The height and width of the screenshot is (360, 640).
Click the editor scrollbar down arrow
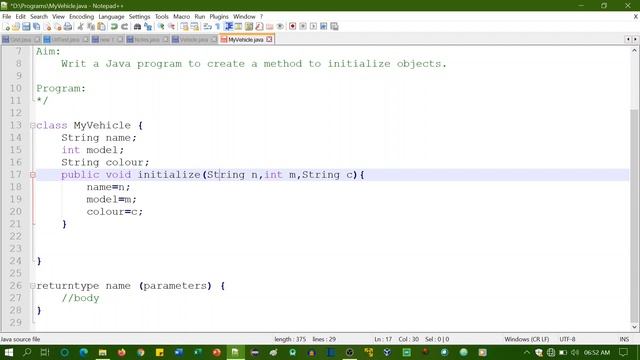coord(635,327)
